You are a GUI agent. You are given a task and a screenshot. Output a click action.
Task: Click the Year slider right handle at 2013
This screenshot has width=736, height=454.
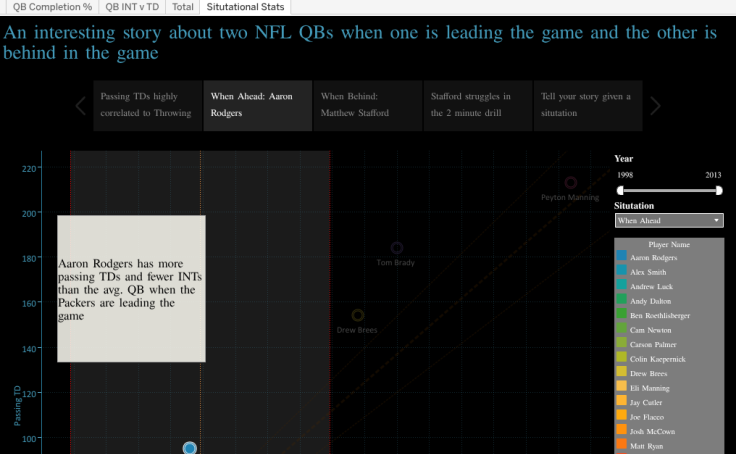click(x=719, y=190)
